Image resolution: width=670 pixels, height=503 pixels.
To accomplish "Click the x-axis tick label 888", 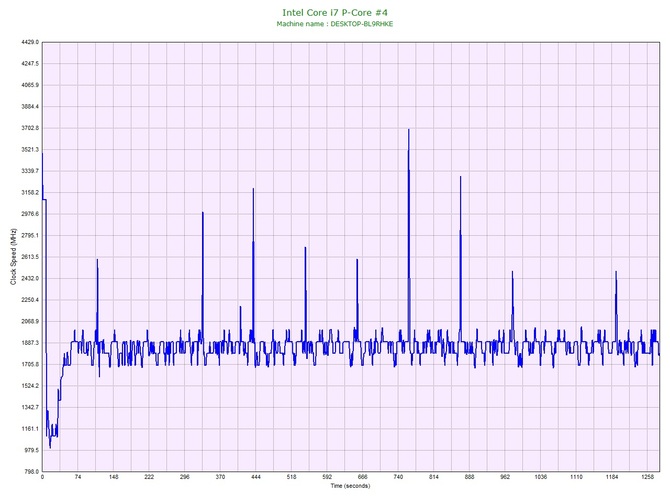I will point(469,477).
